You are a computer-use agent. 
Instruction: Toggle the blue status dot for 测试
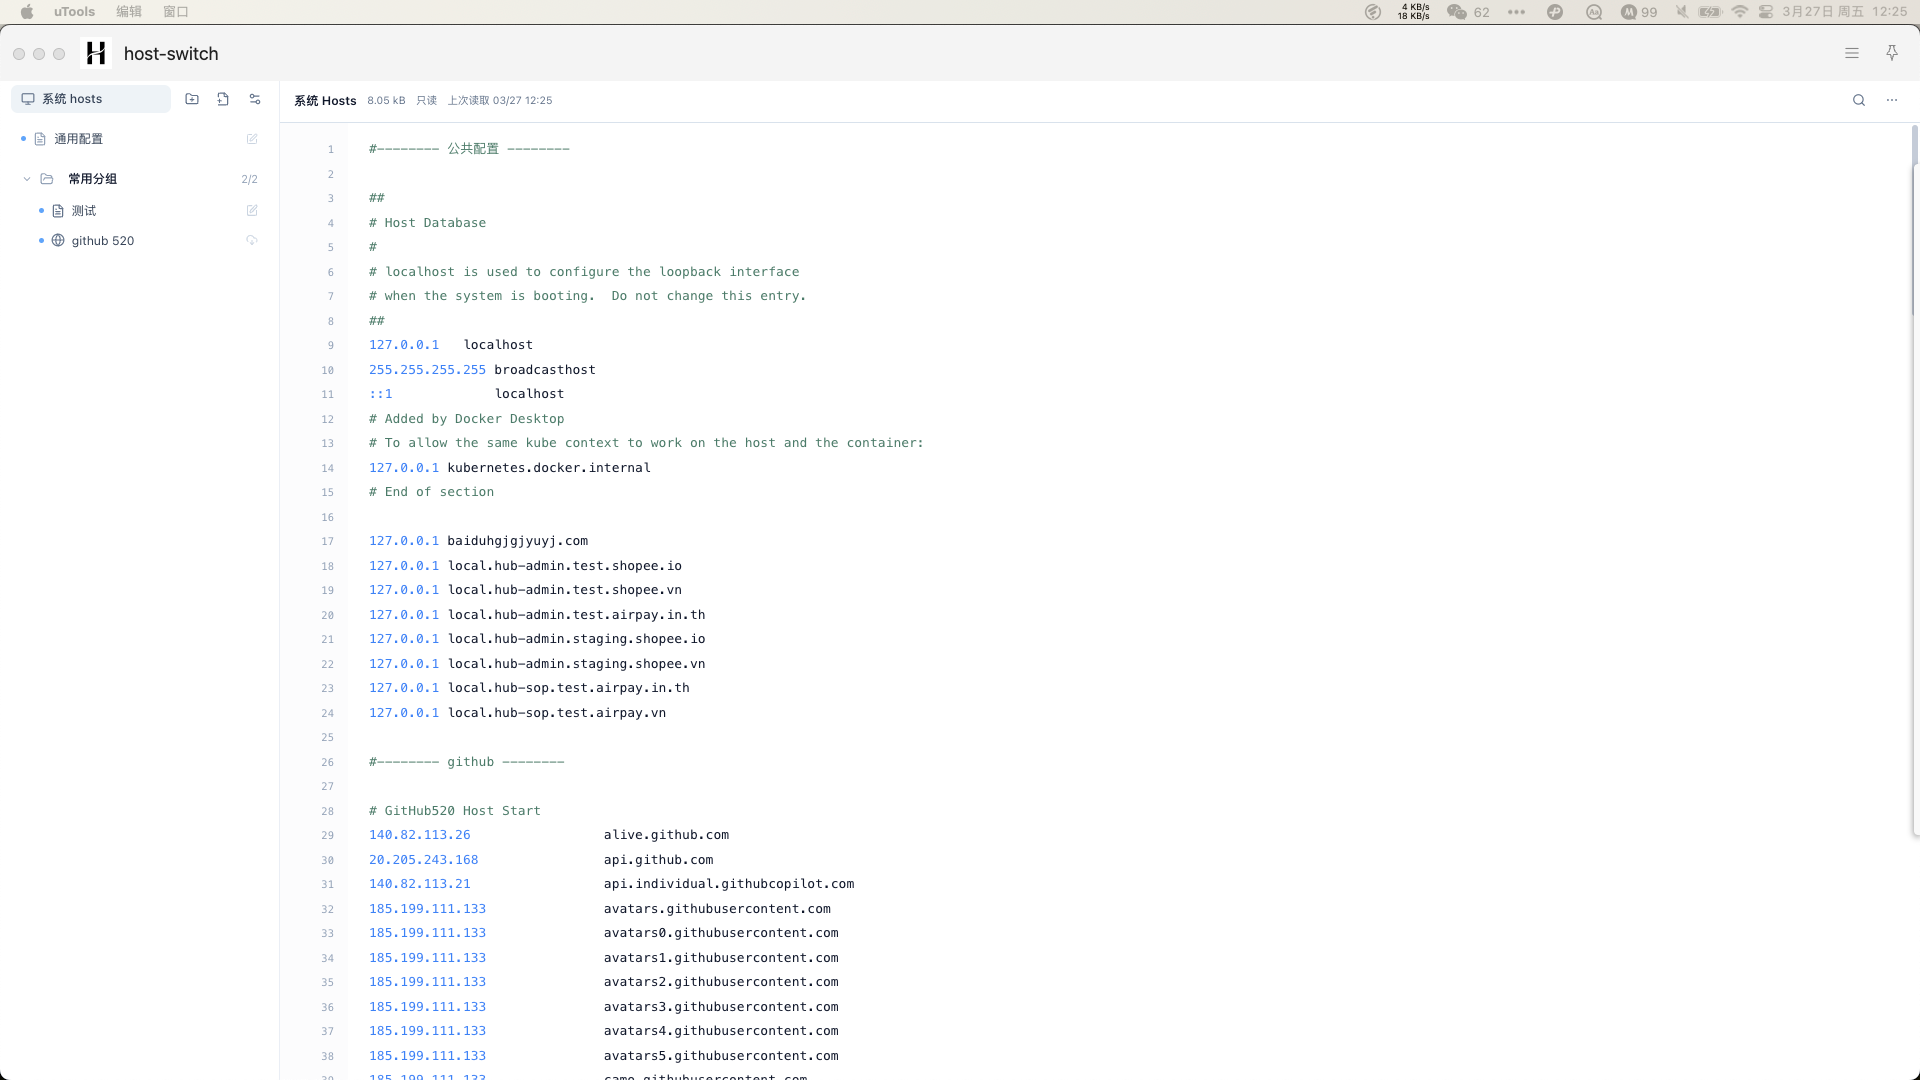click(x=41, y=211)
